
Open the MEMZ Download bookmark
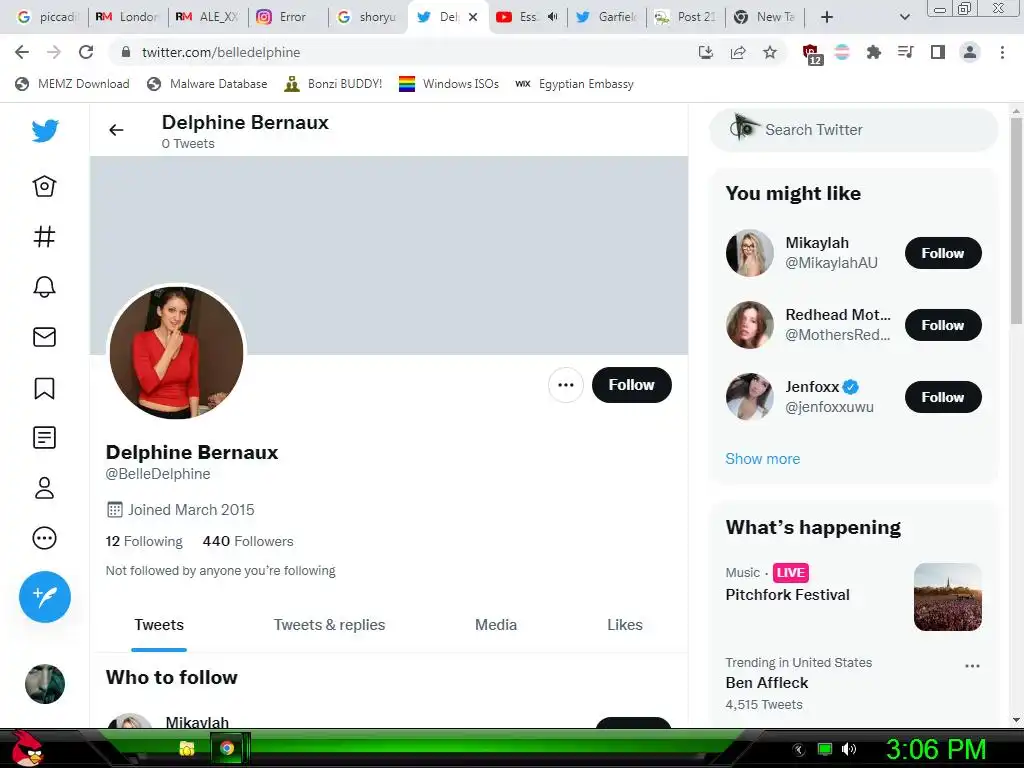[72, 84]
